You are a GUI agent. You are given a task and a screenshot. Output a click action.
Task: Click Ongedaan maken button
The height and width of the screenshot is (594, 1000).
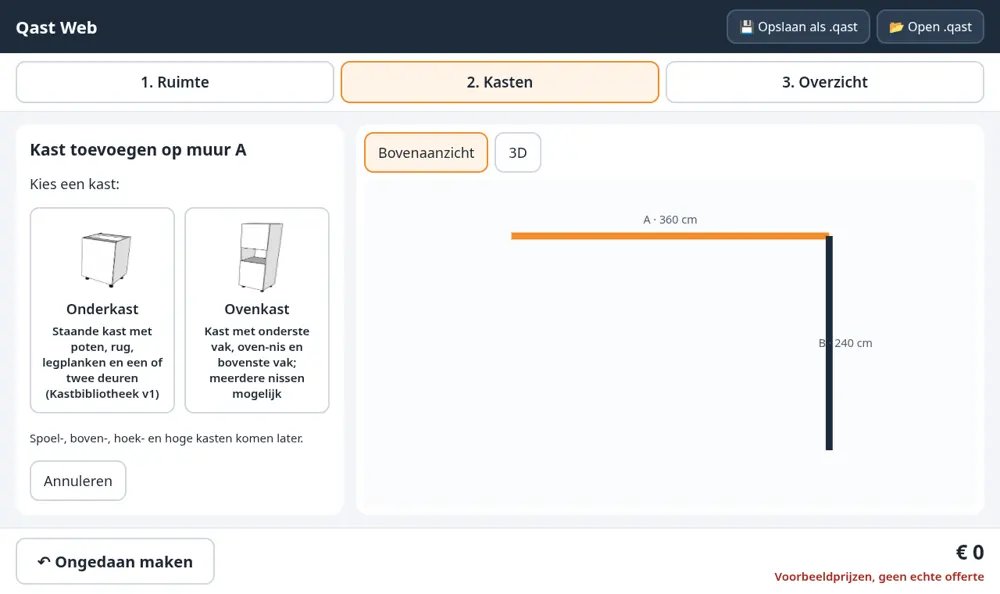click(115, 561)
